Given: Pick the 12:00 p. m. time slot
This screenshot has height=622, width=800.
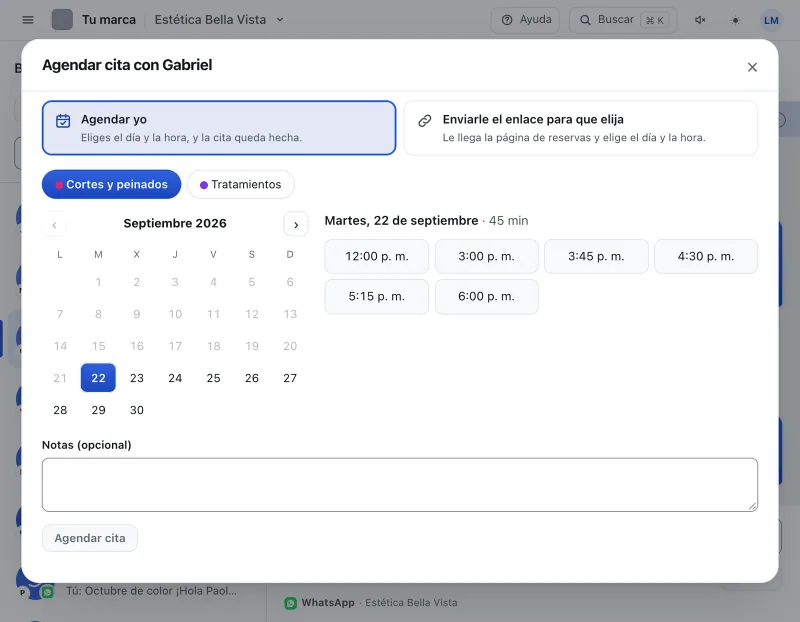Looking at the screenshot, I should (377, 256).
